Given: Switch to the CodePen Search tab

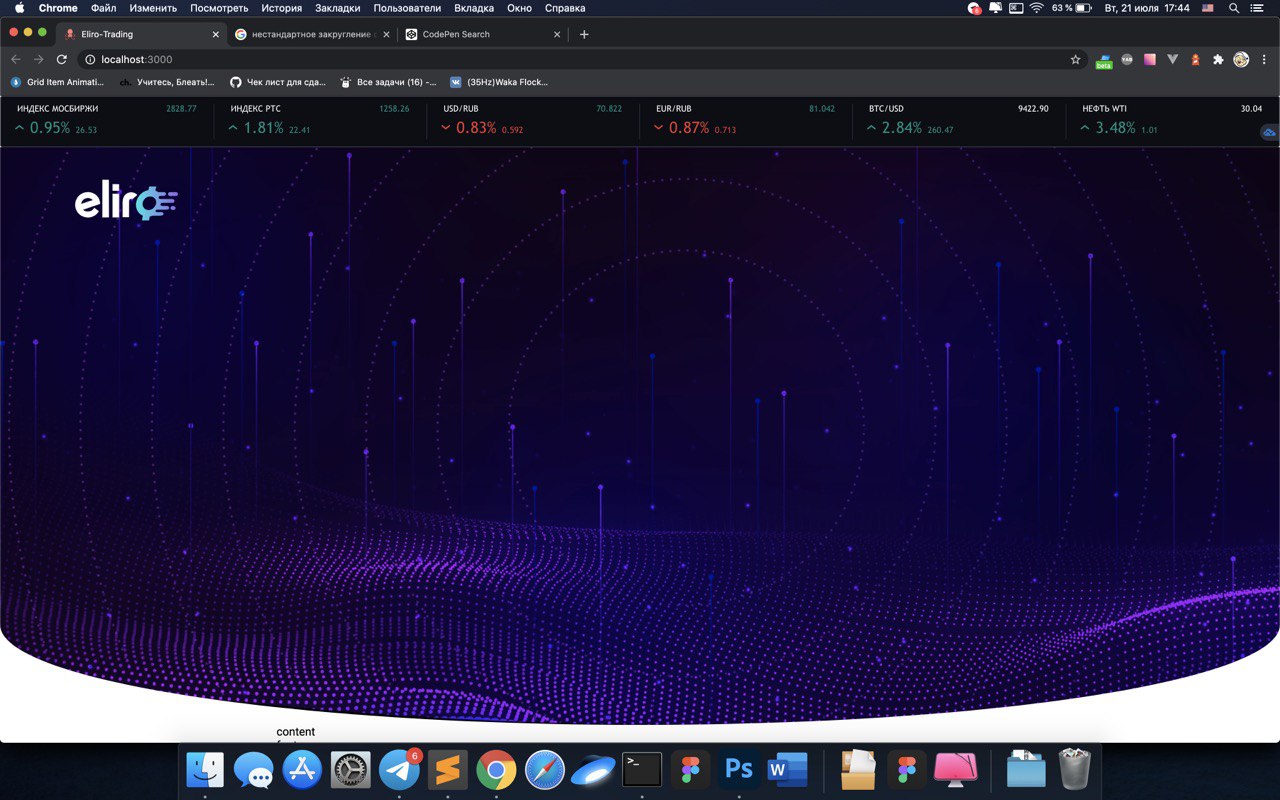Looking at the screenshot, I should [483, 34].
